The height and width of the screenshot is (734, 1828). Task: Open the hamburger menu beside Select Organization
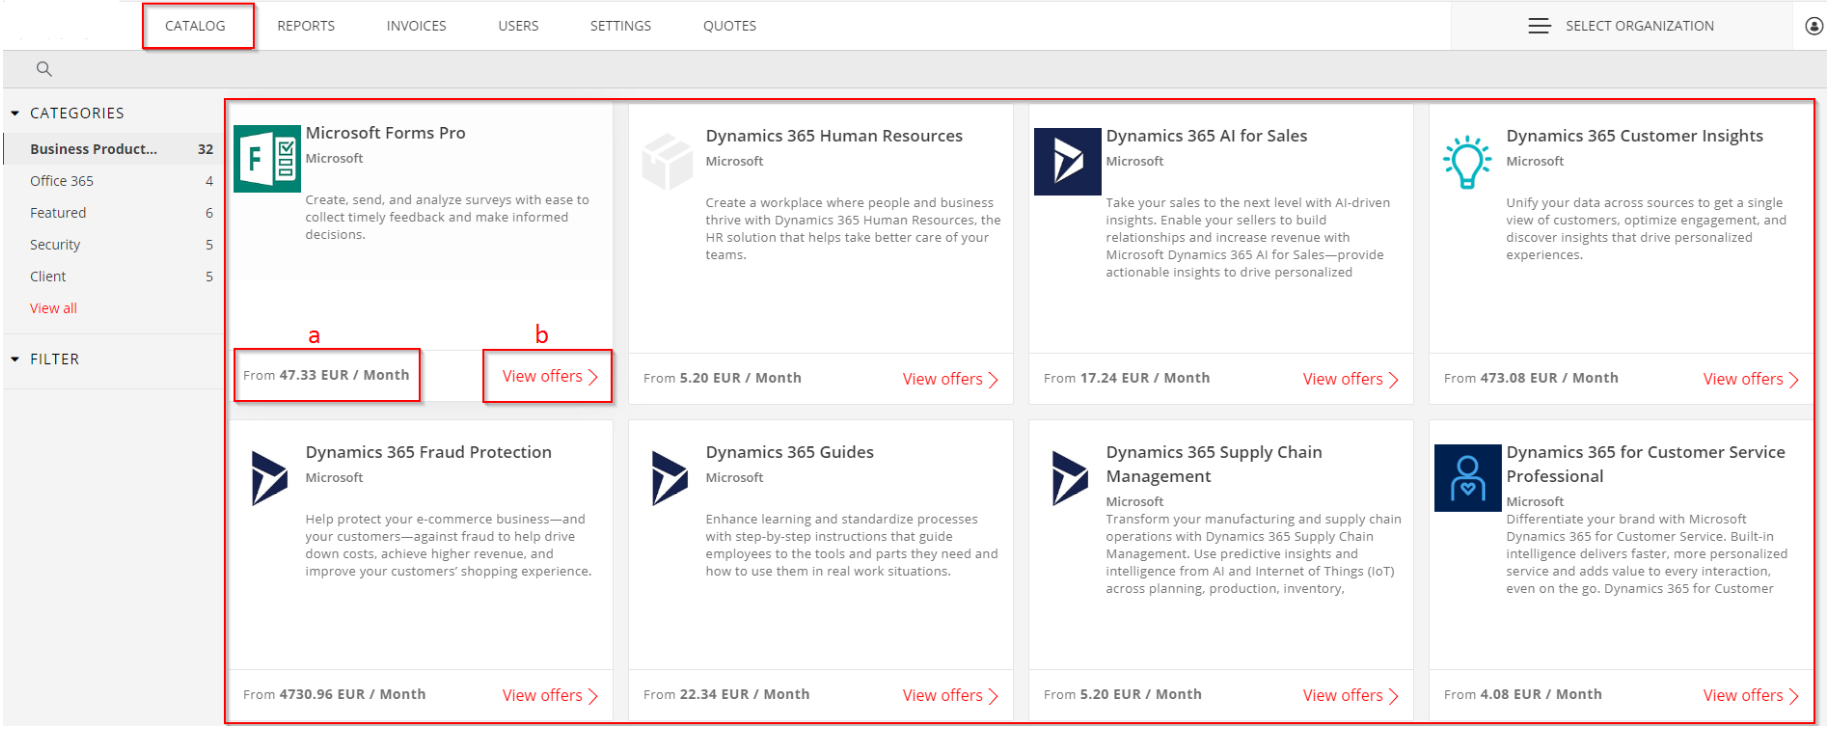(x=1539, y=26)
